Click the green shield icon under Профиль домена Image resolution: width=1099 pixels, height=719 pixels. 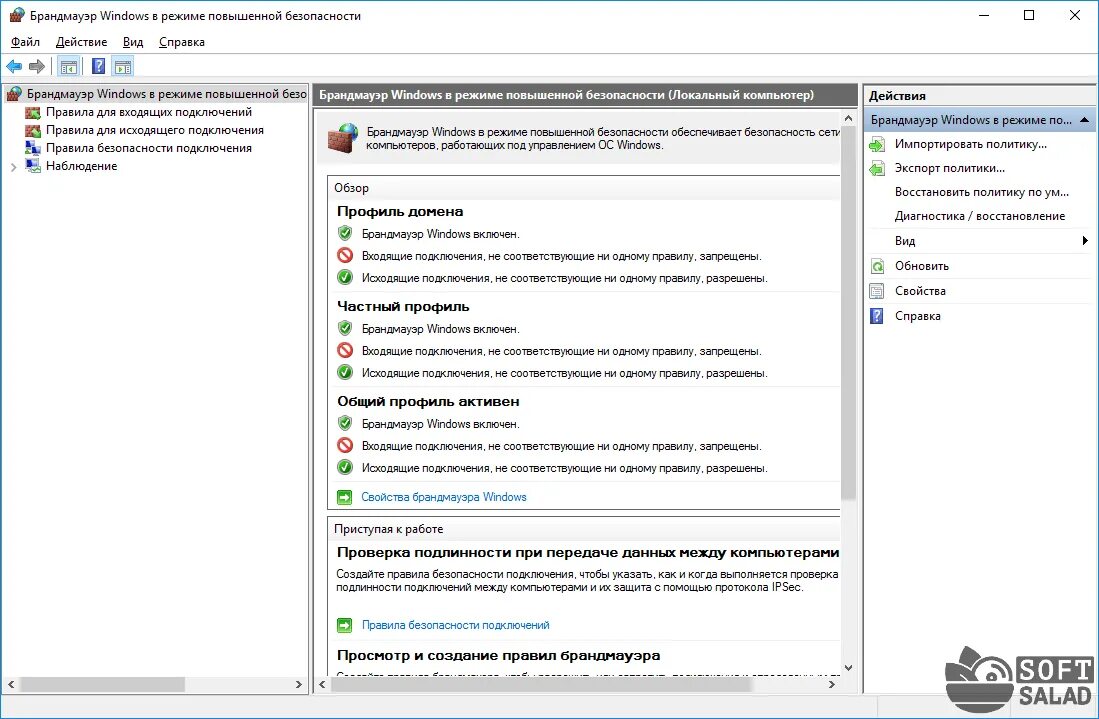pos(345,233)
